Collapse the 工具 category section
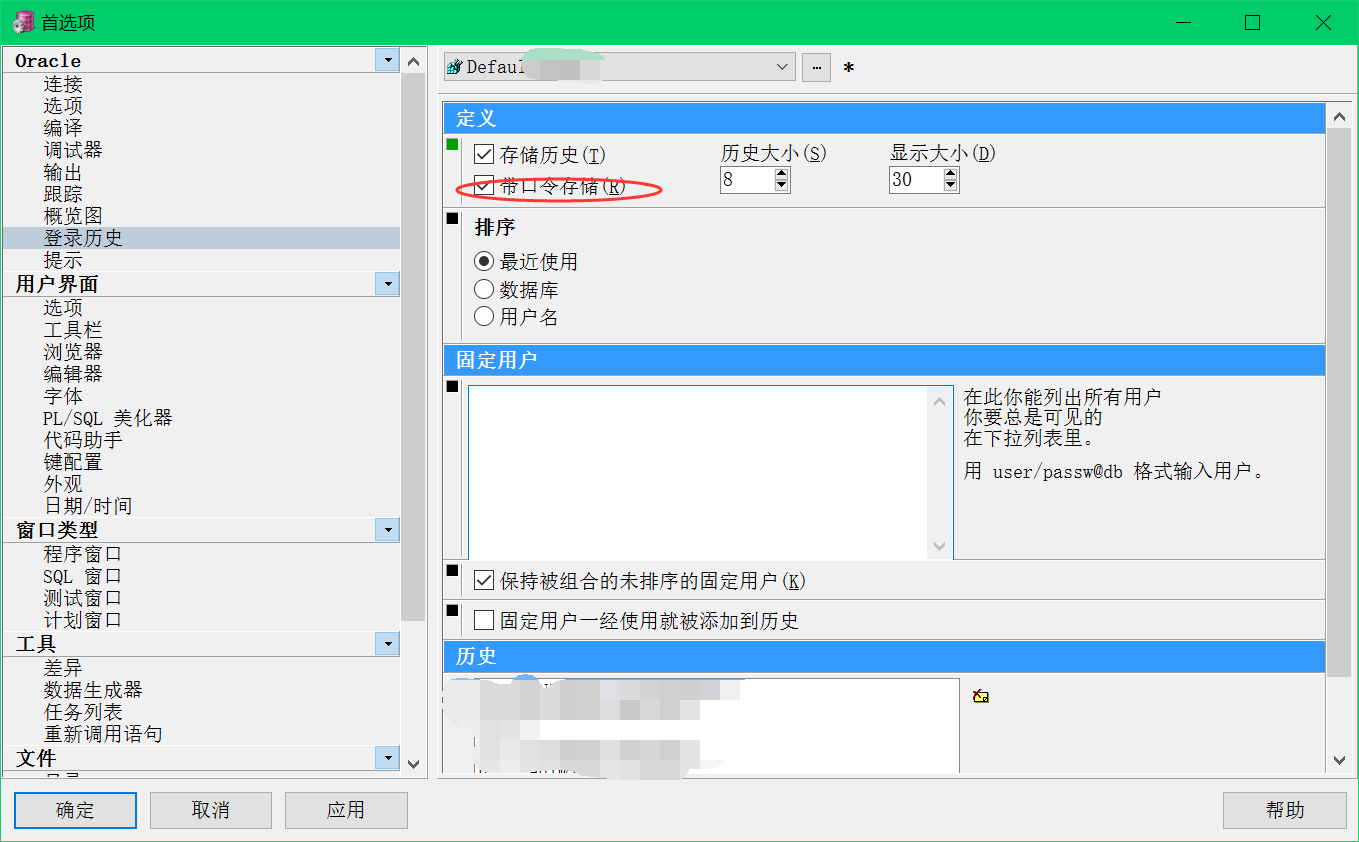 (x=387, y=644)
